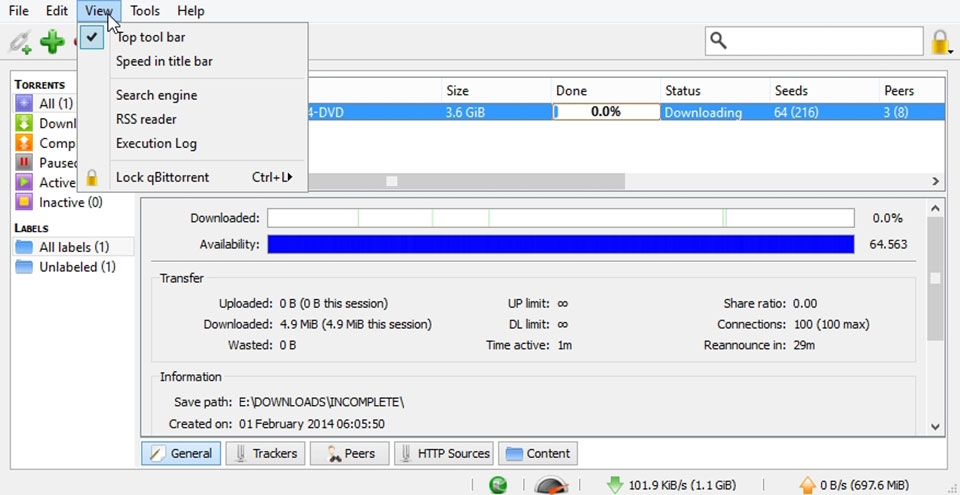960x495 pixels.
Task: Select the Inactive (0) filter
Action: 59,202
